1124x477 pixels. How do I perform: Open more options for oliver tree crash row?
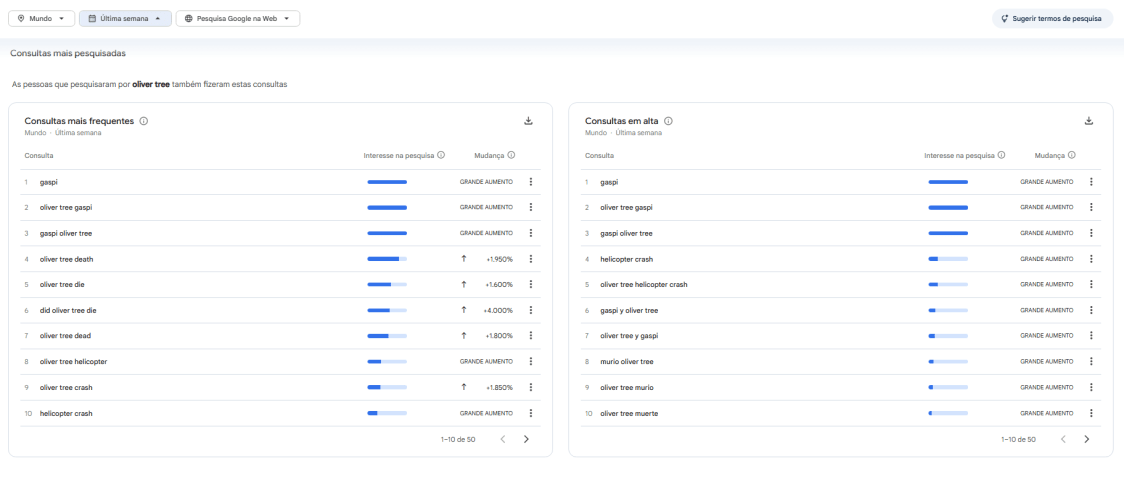point(530,387)
